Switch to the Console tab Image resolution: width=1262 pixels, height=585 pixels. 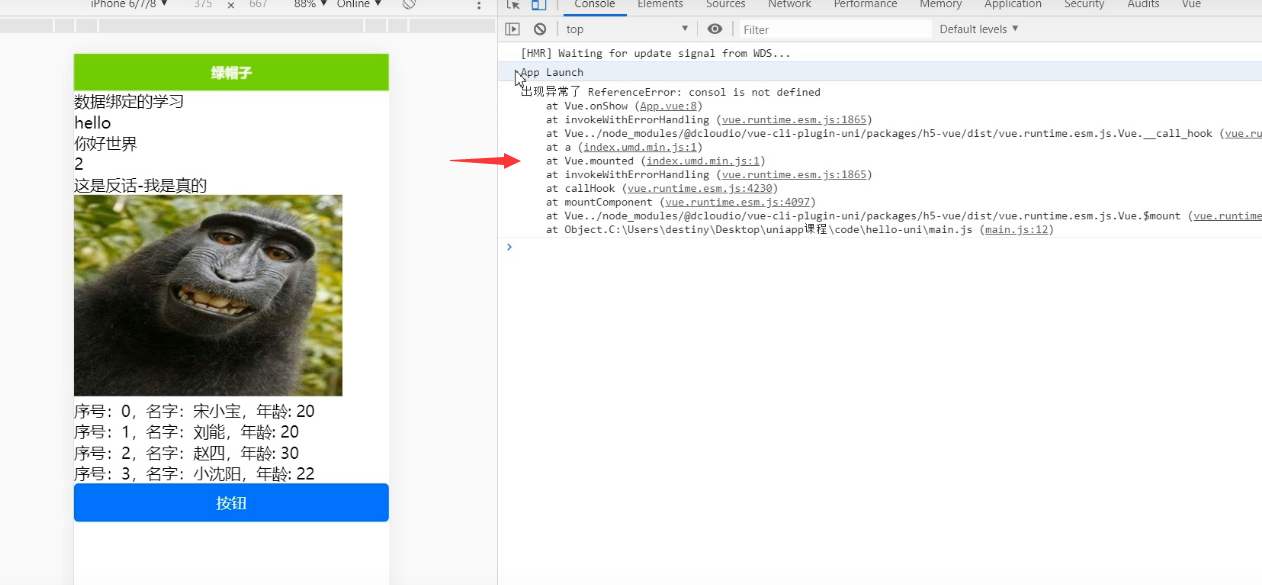pos(594,4)
